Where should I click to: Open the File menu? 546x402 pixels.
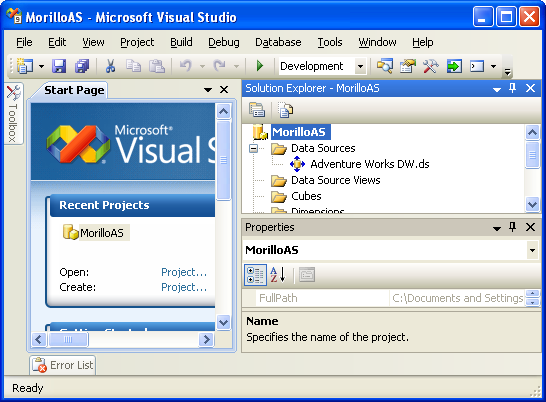(x=24, y=42)
